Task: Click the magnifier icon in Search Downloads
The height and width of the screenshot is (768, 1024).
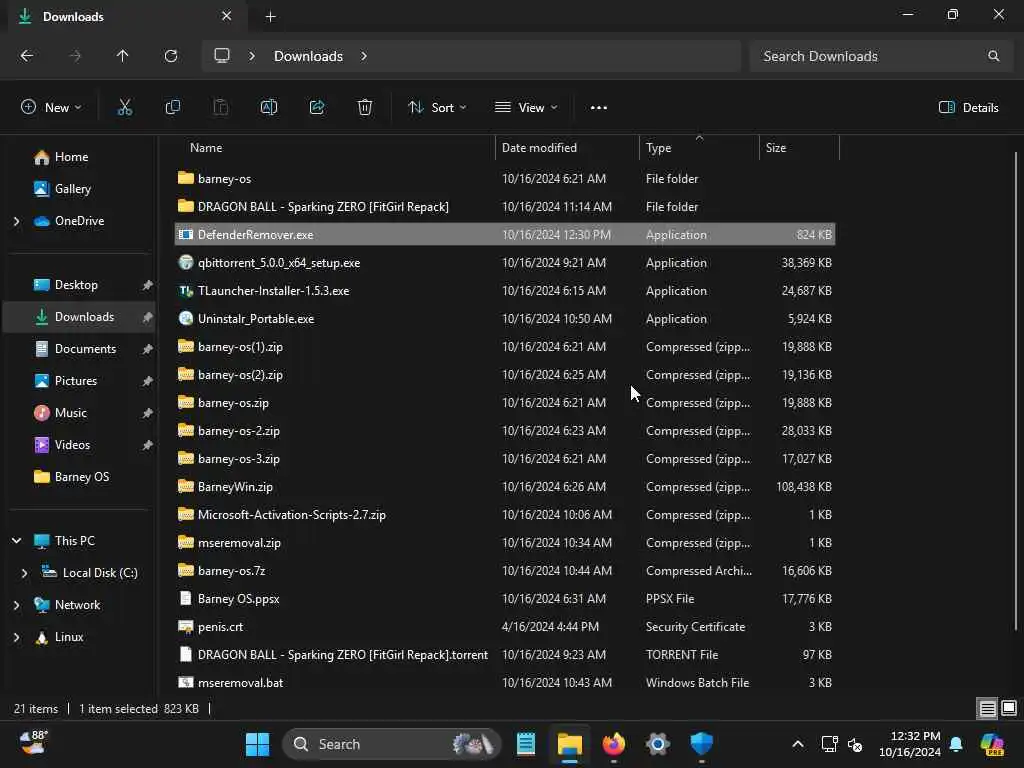Action: [x=993, y=56]
